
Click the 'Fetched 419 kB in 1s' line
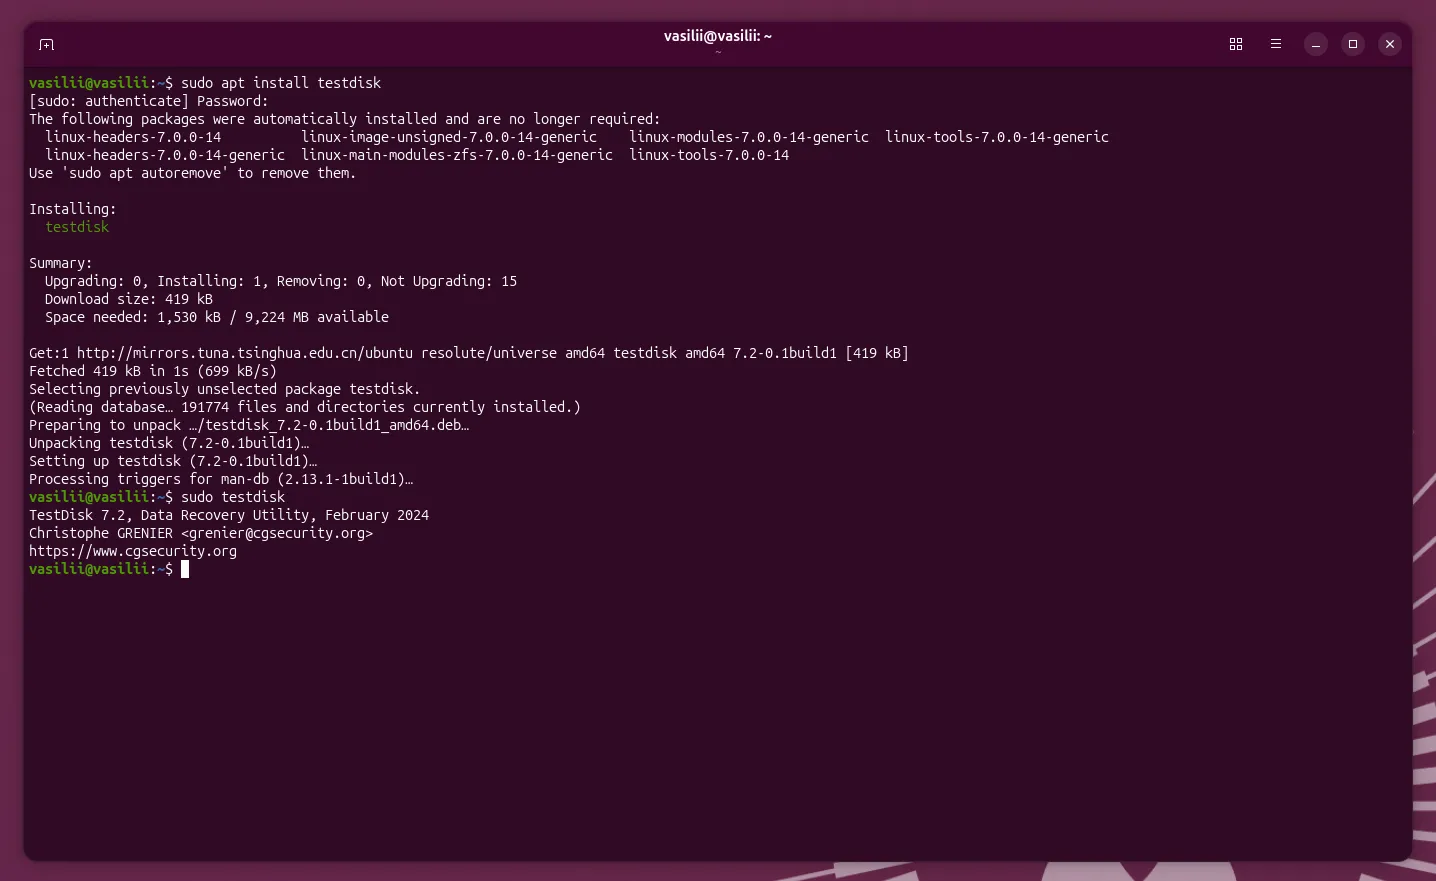(153, 371)
